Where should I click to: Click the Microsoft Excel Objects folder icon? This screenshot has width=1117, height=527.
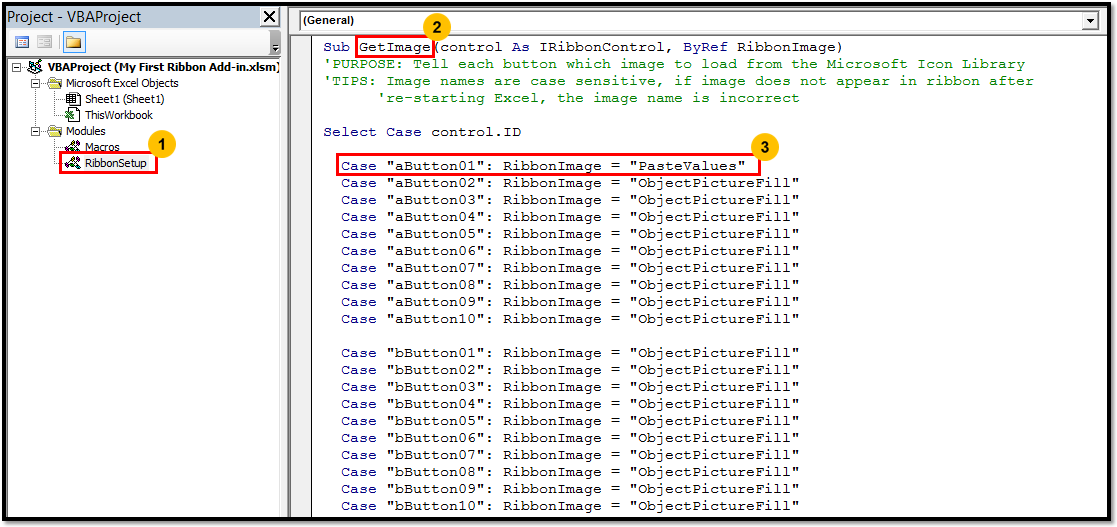pyautogui.click(x=55, y=83)
